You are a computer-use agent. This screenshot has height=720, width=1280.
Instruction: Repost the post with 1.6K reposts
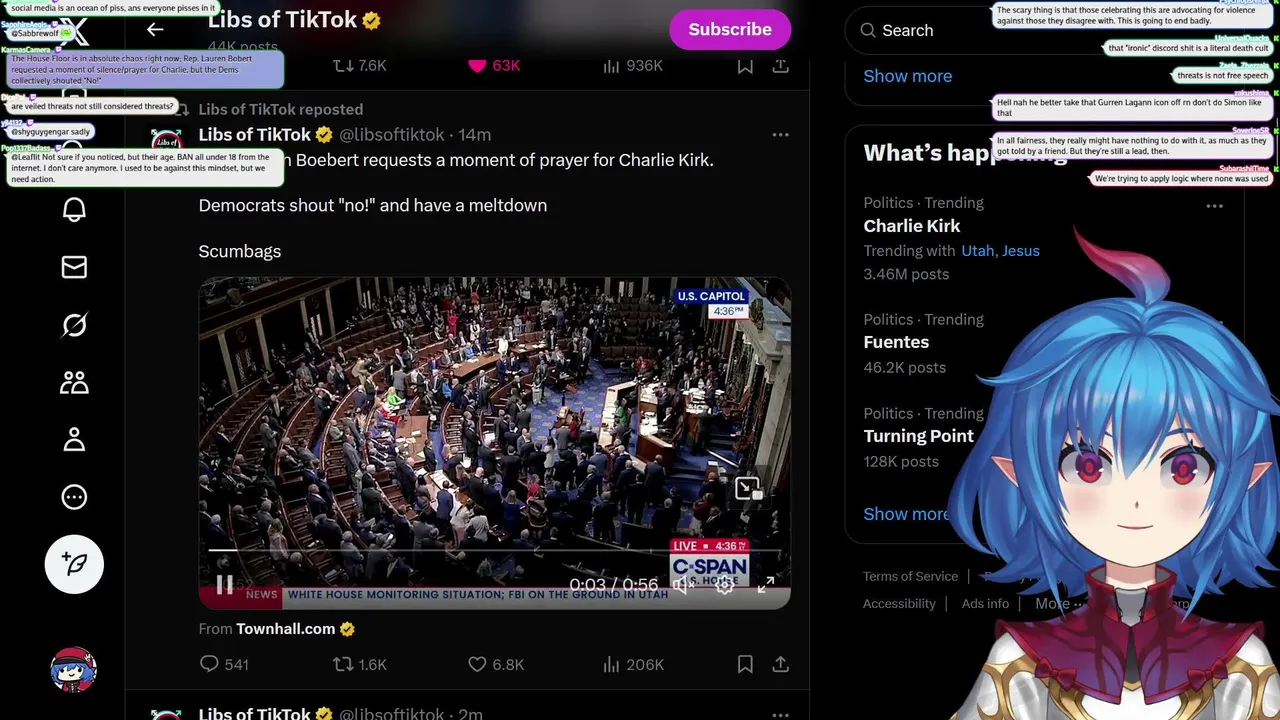coord(360,664)
